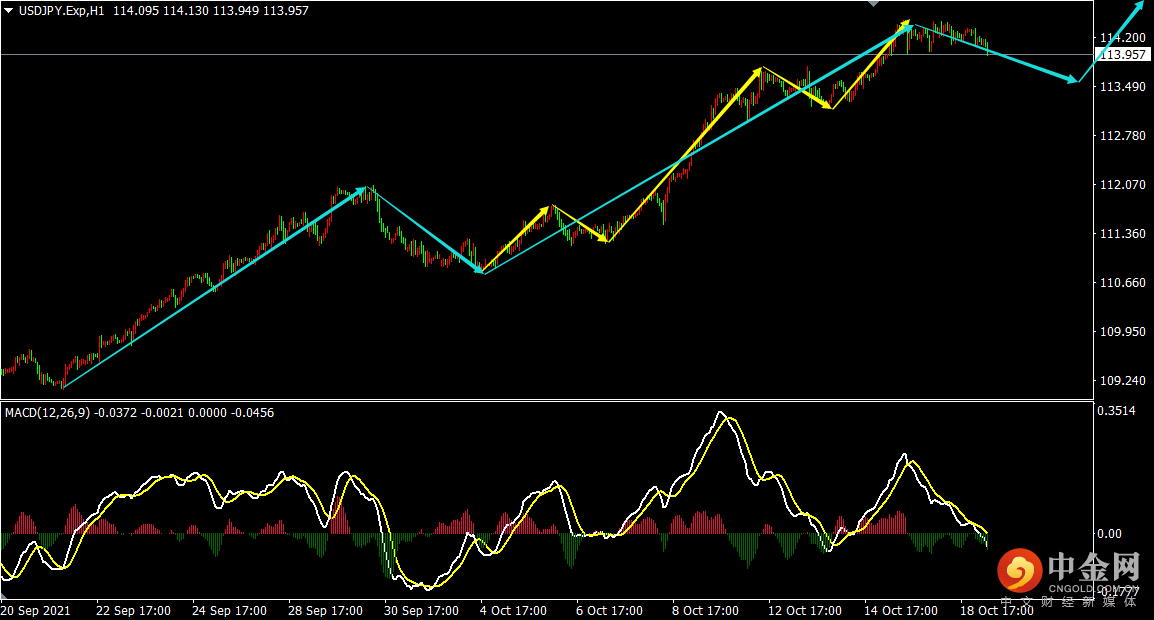Viewport: 1154px width, 620px height.
Task: Select the yellow arrowhead at 12 Oct peak
Action: (x=761, y=68)
